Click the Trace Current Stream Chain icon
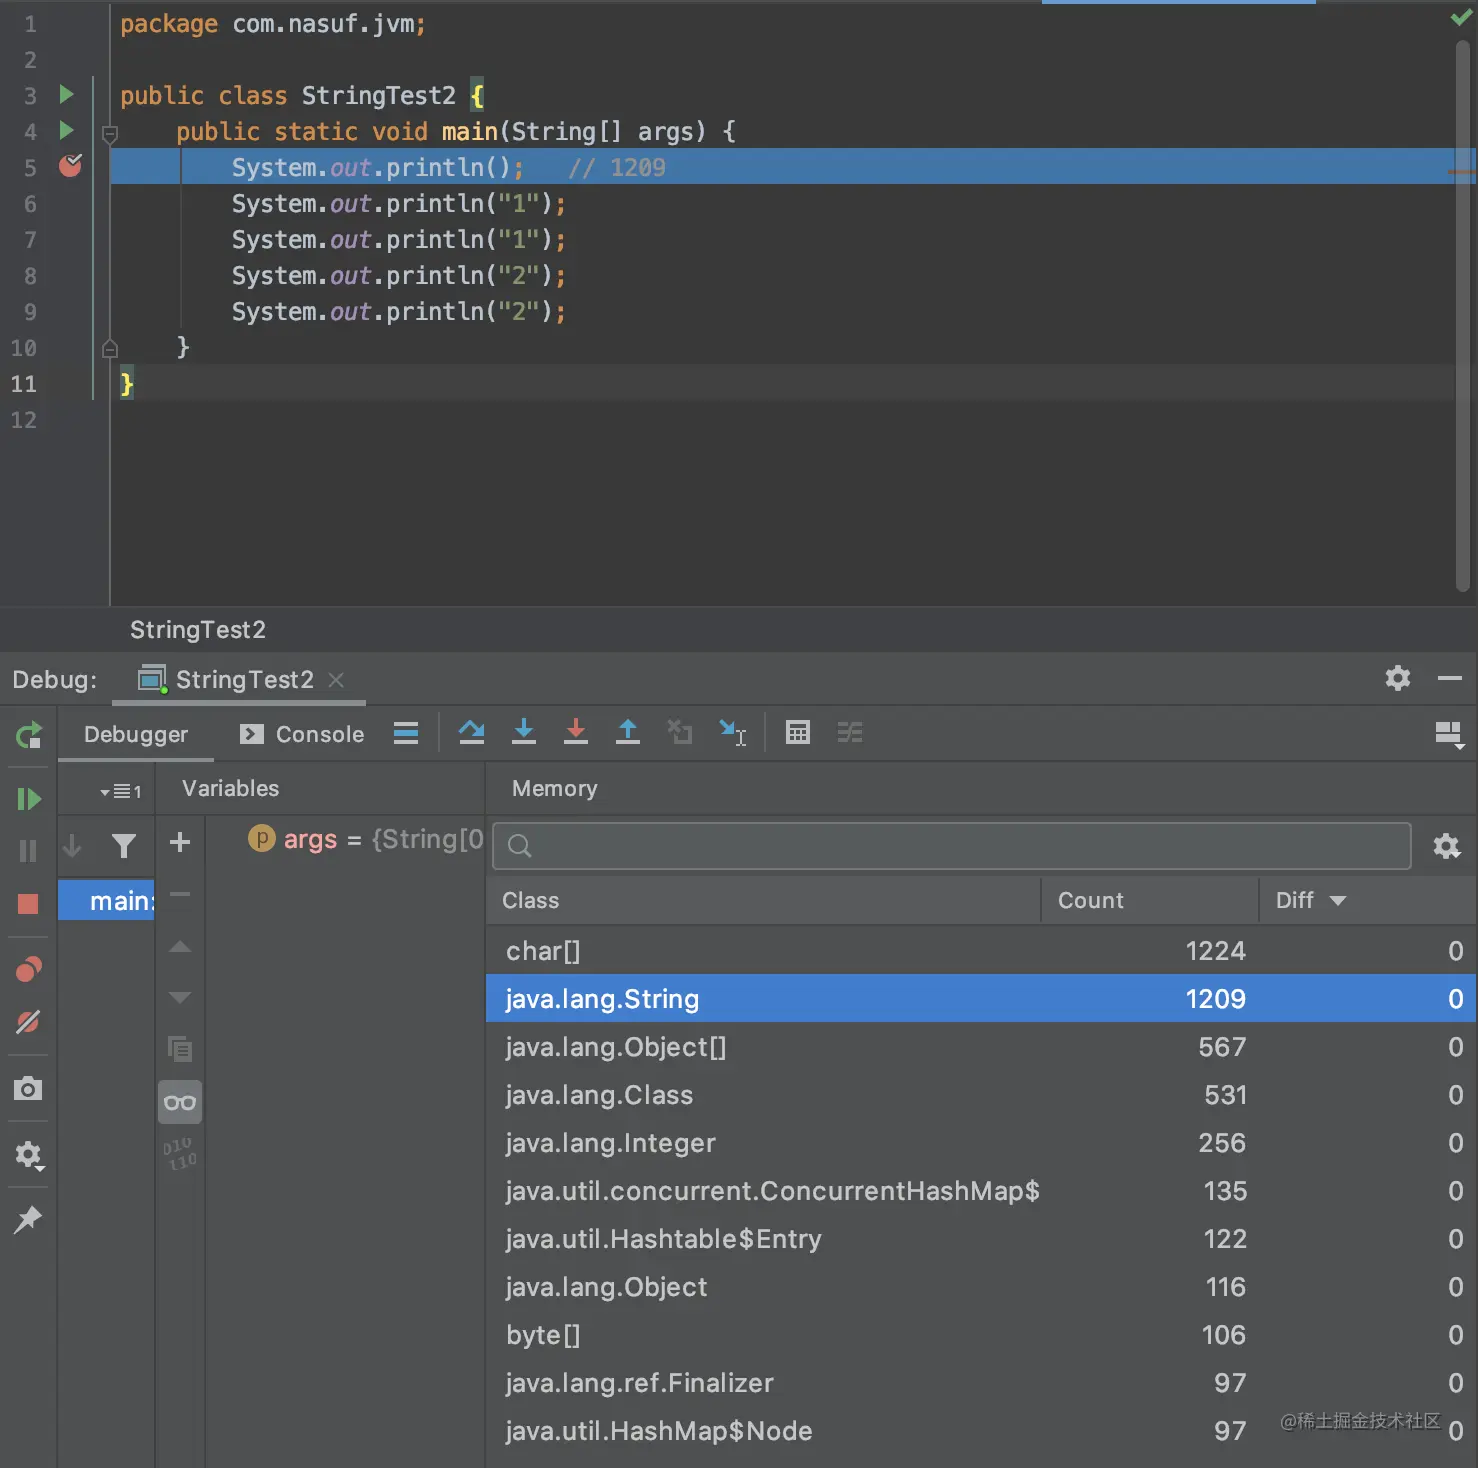1478x1468 pixels. tap(850, 733)
